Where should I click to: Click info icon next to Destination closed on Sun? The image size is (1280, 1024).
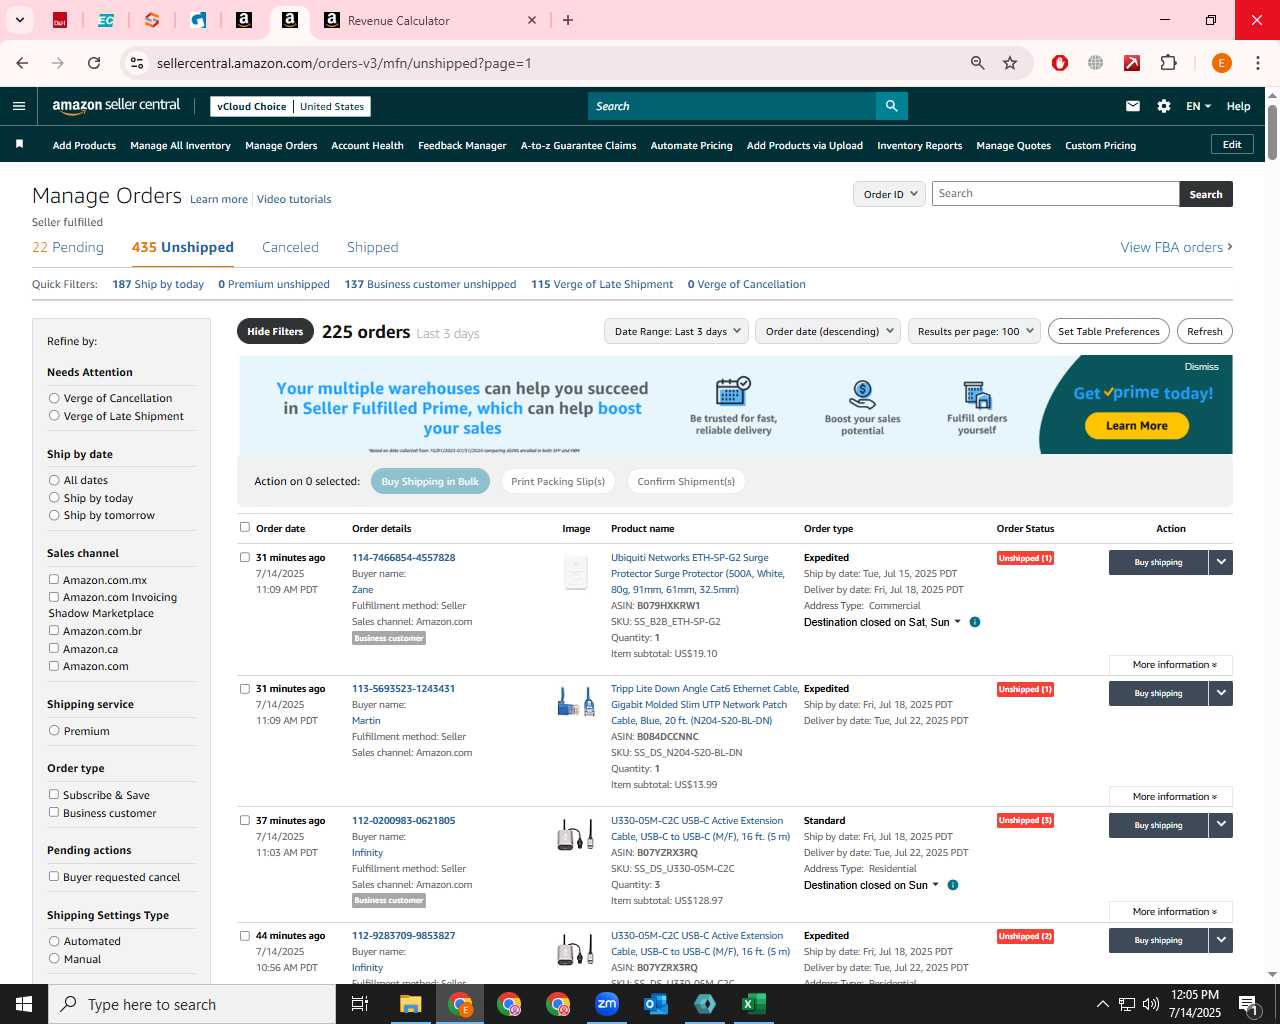click(x=953, y=885)
